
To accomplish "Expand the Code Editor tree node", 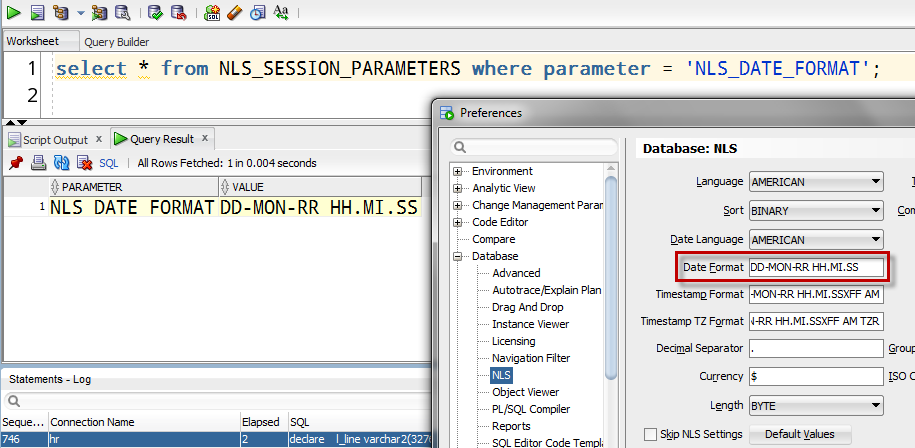I will click(458, 222).
